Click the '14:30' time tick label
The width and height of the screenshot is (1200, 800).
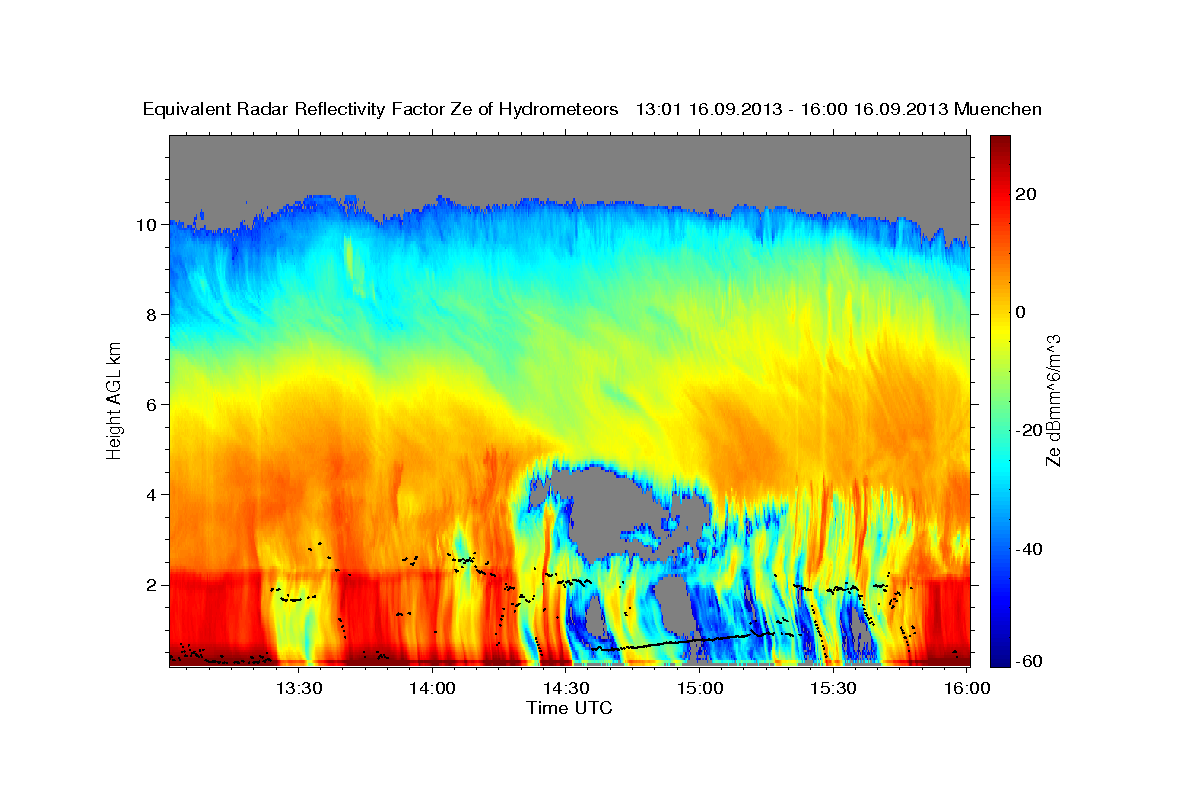566,689
